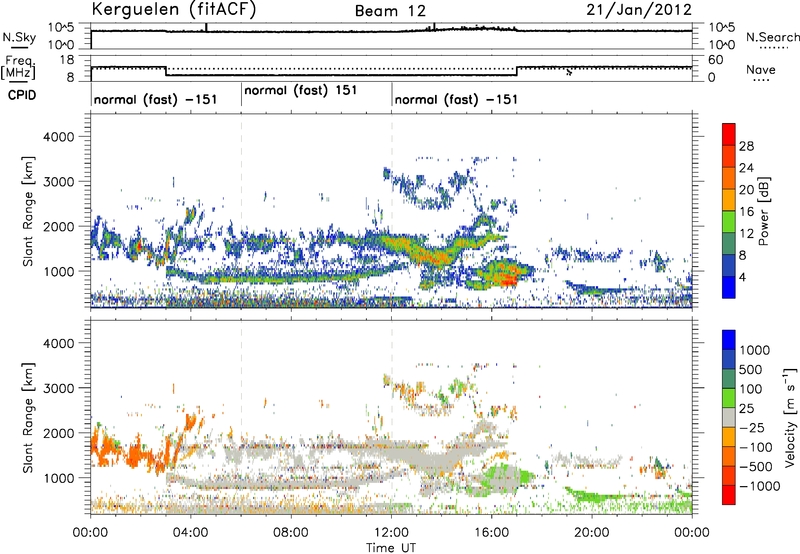Click the date '21/Jan/2012'
This screenshot has width=800, height=554.
639,10
